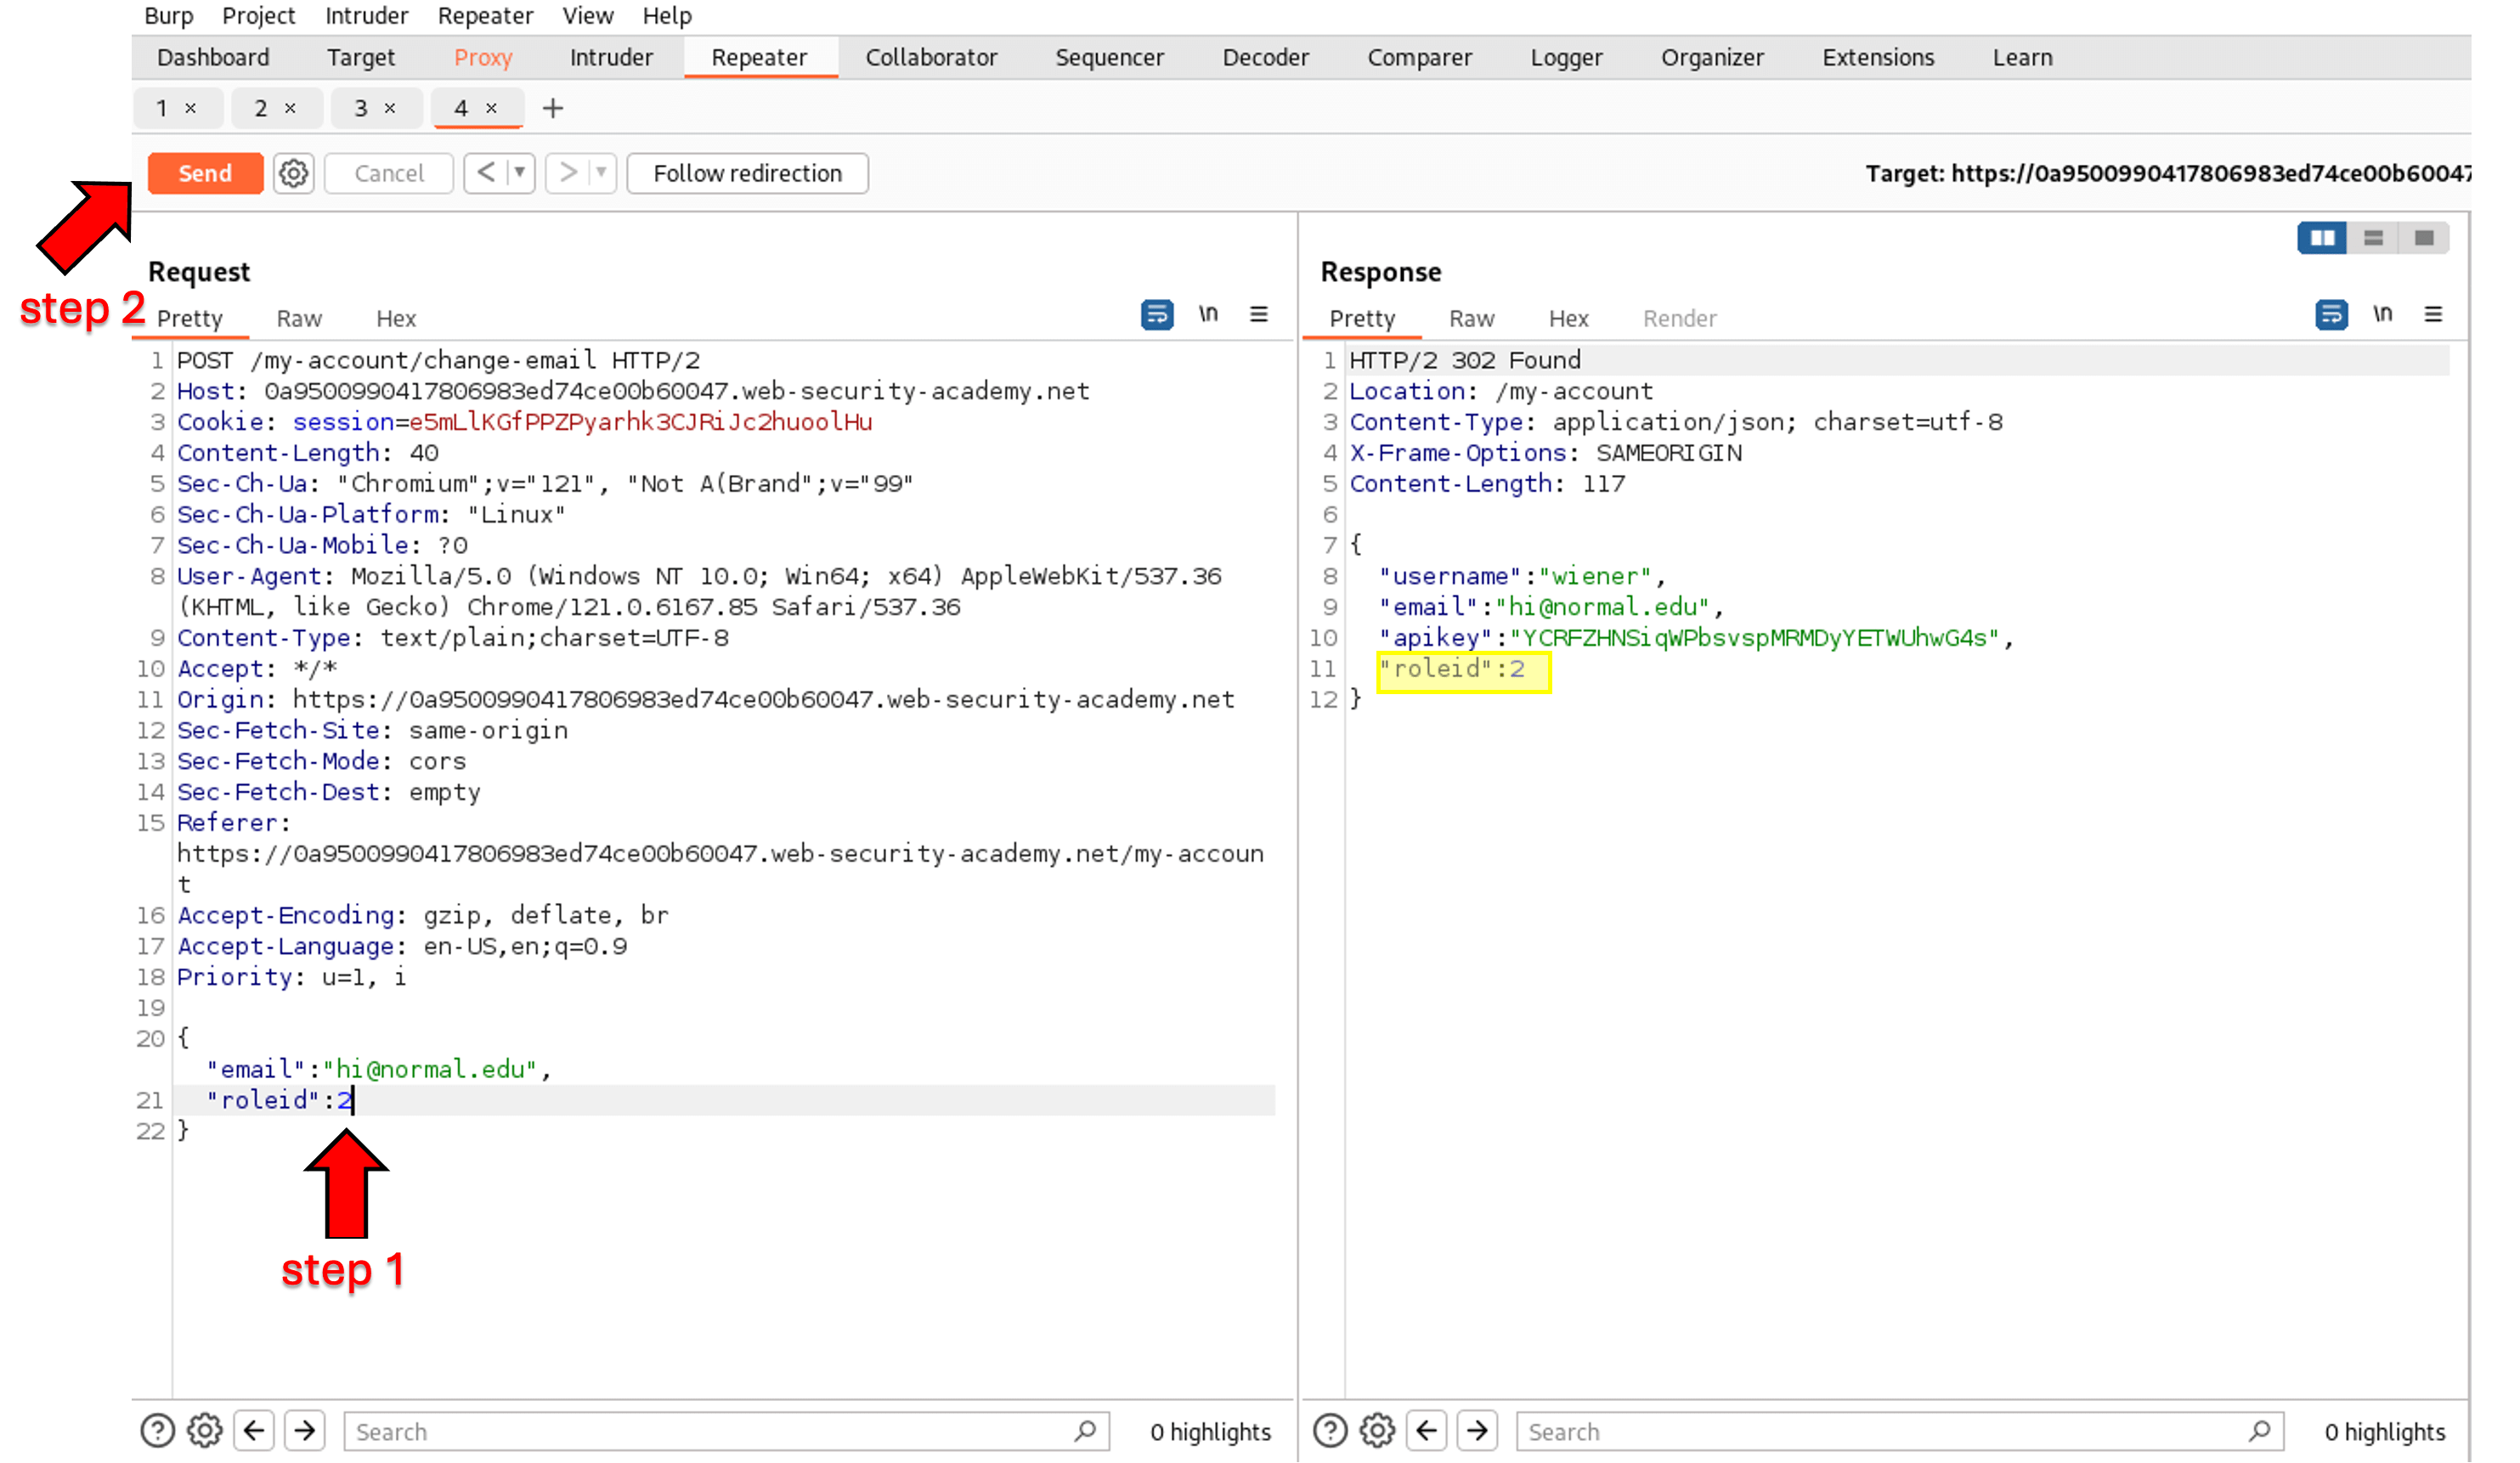Viewport: 2520px width, 1463px height.
Task: Open Response search settings gear
Action: (1378, 1431)
